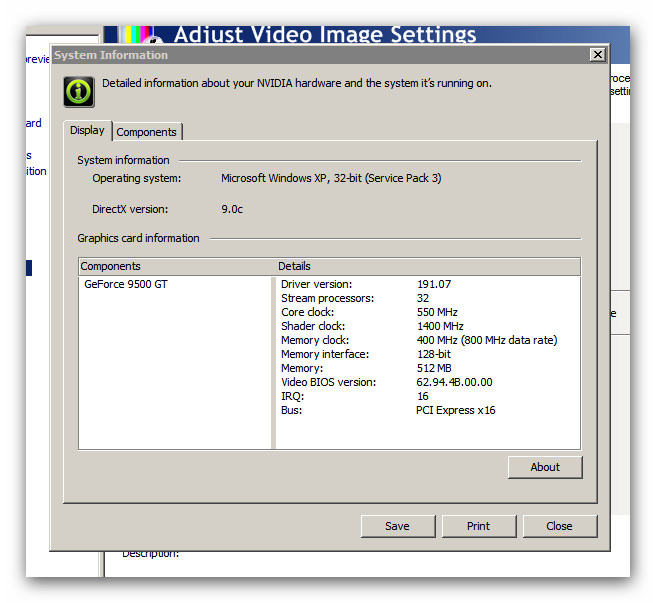Click the Adjust Video Image Settings header icon
The image size is (656, 603).
tap(140, 34)
